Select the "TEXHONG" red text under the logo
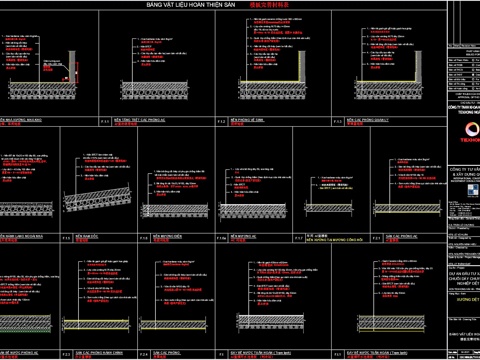The image size is (480, 360). coord(470,140)
